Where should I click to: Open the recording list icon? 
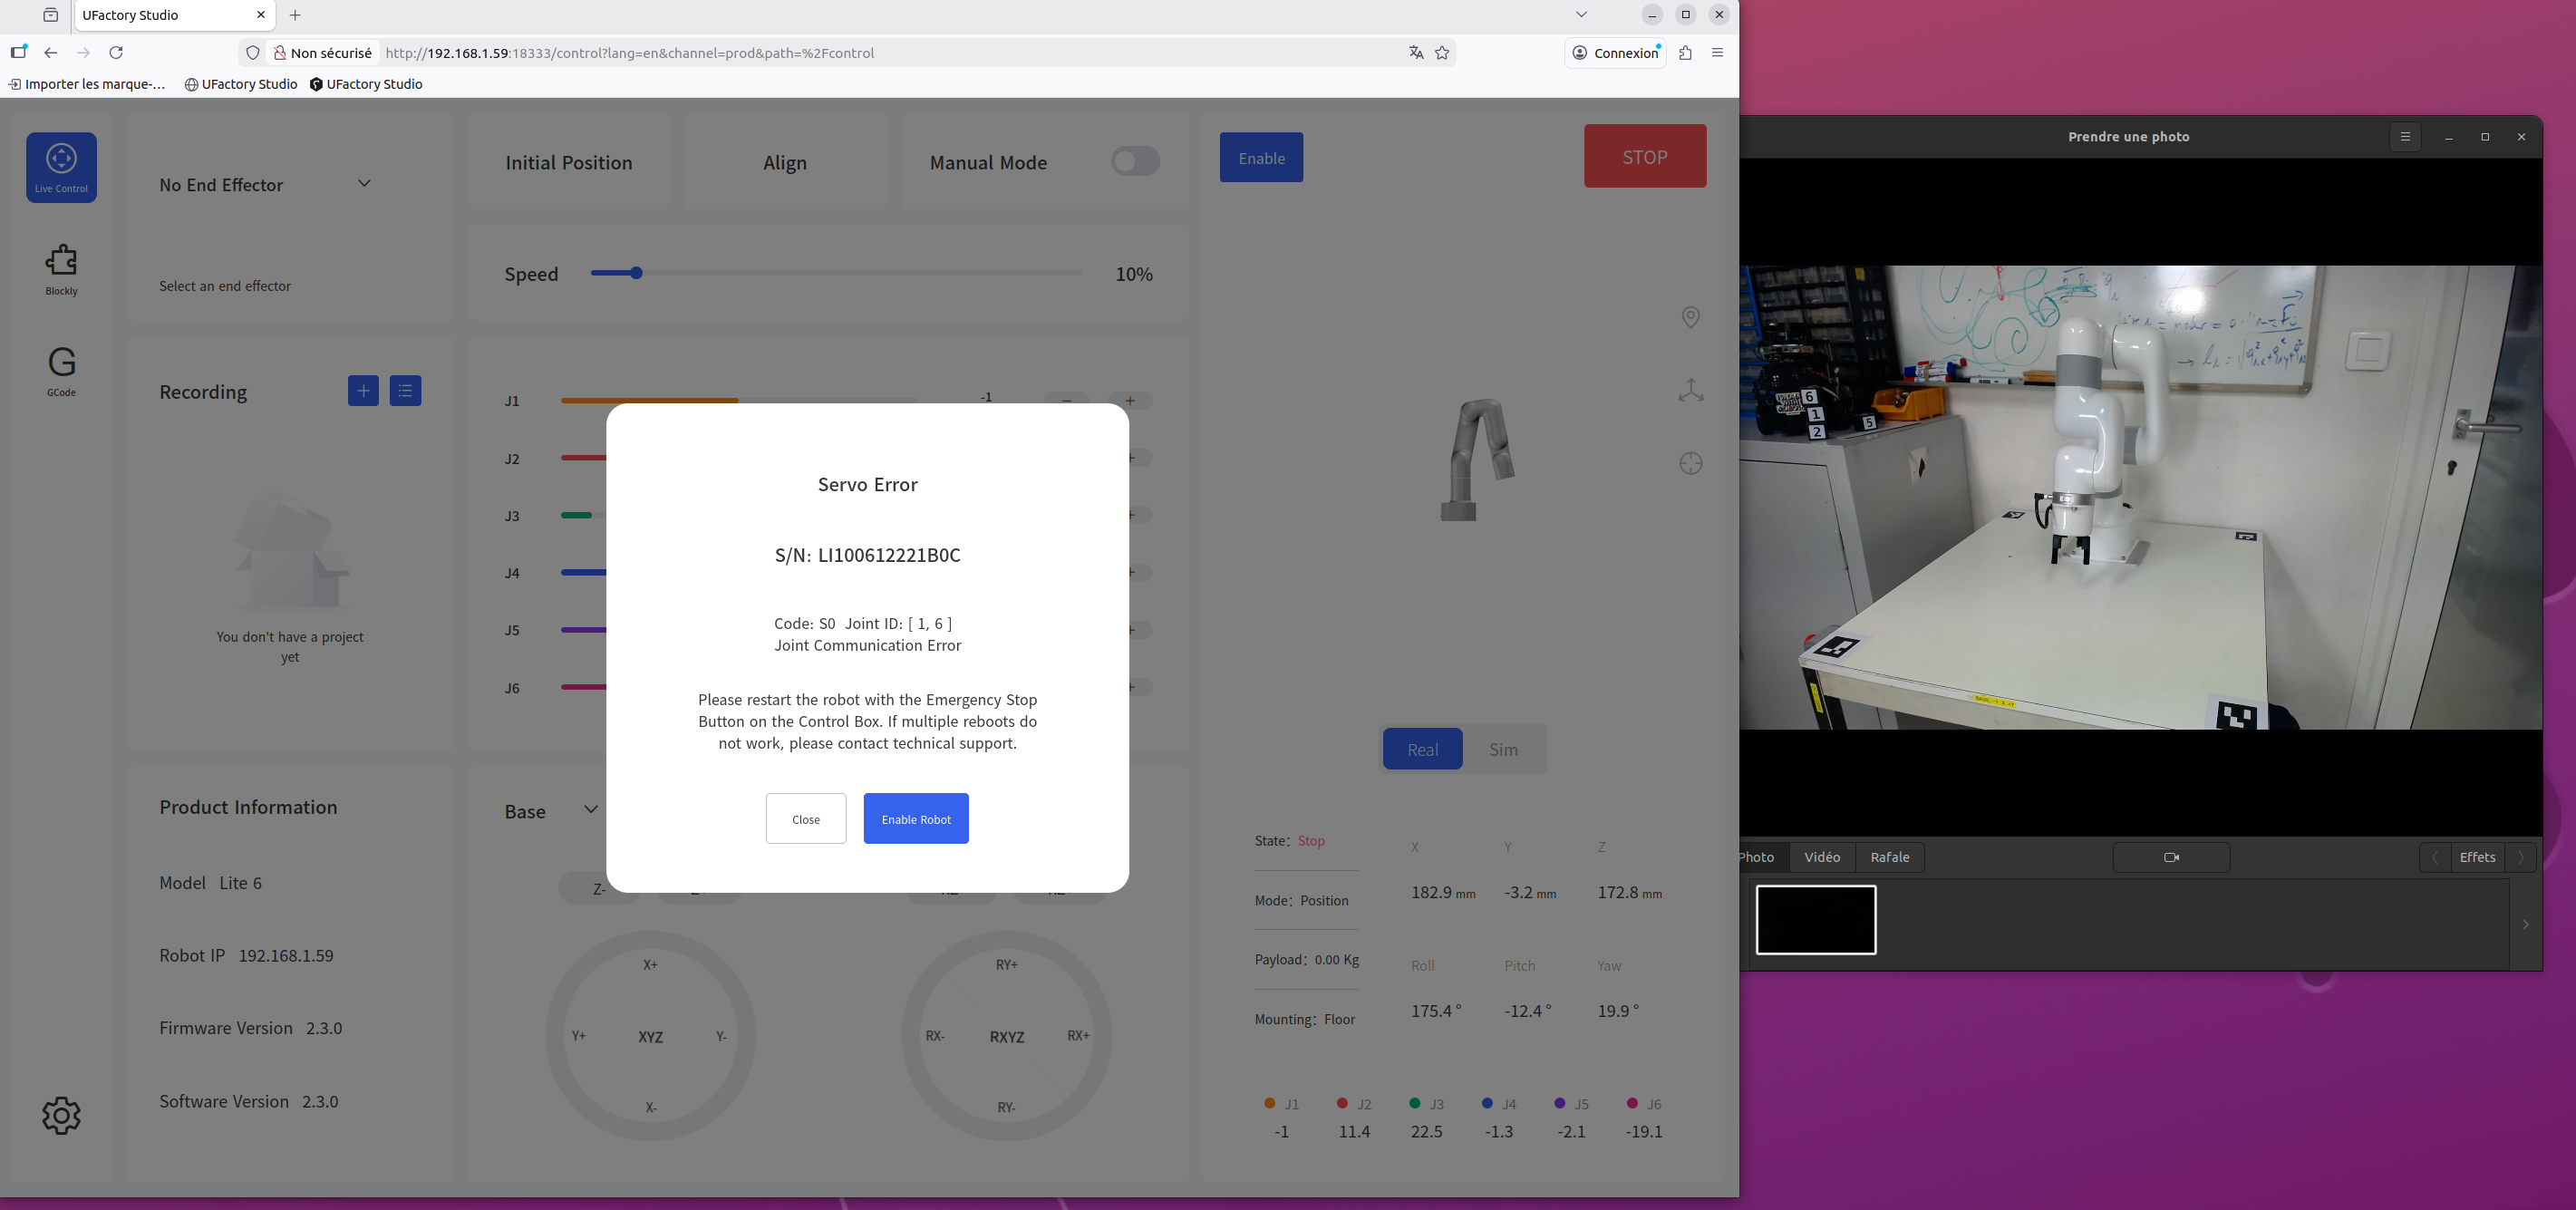(x=405, y=391)
